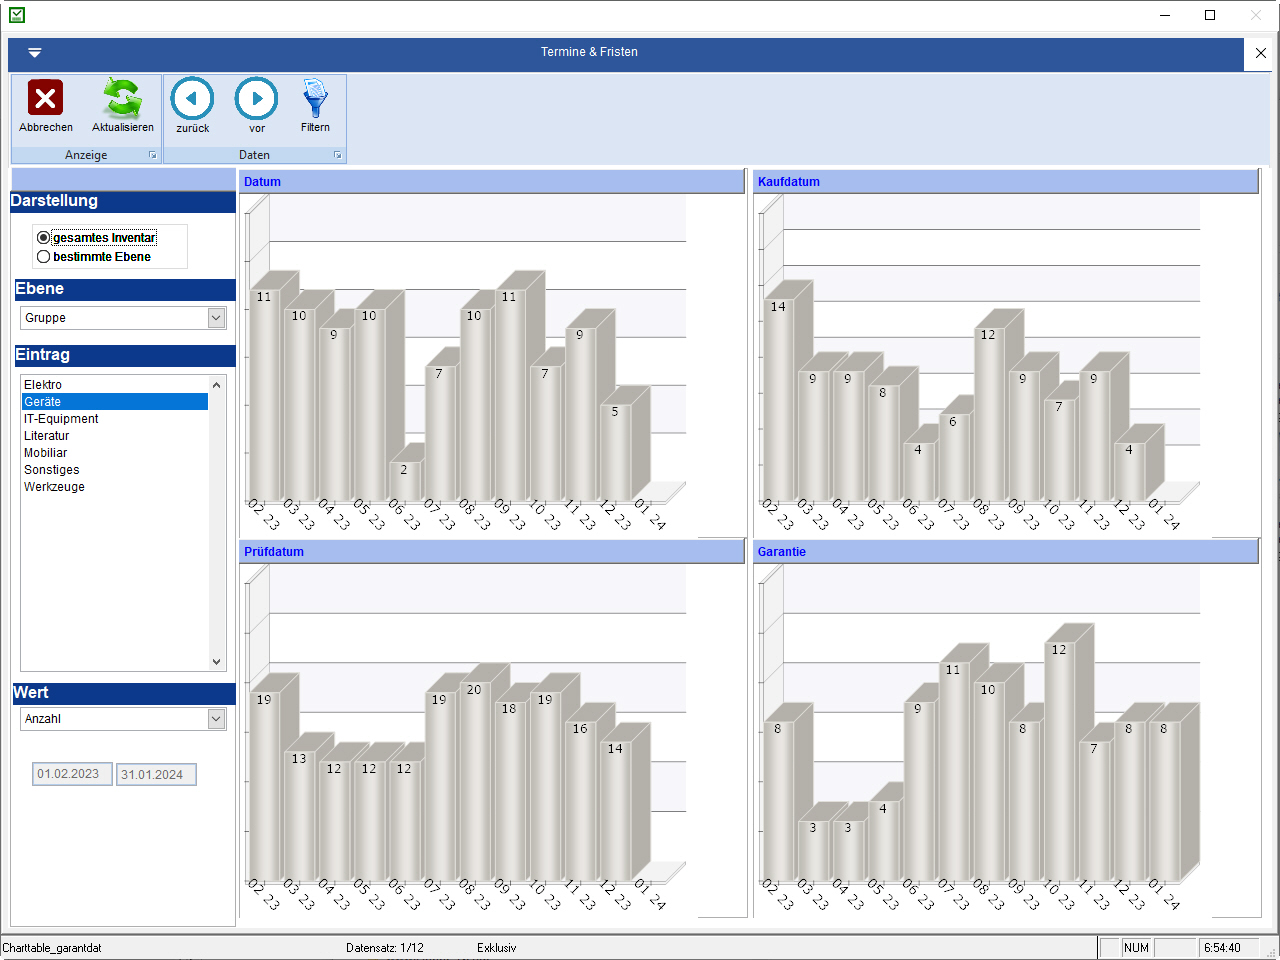
Task: Open the Filtern funnel tool
Action: 315,98
